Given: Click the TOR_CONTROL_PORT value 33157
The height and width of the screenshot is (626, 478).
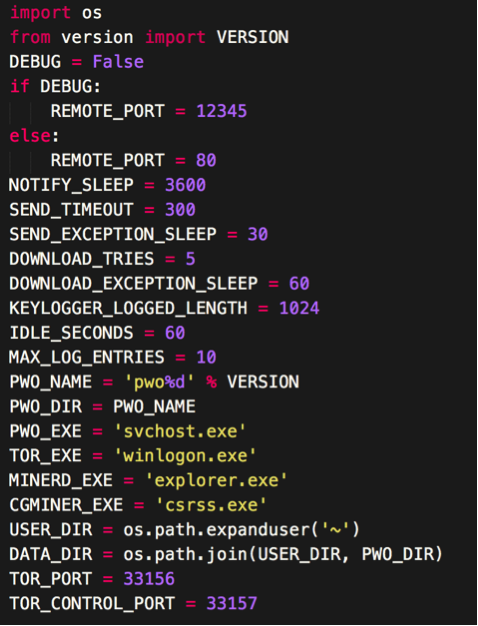Looking at the screenshot, I should [232, 603].
